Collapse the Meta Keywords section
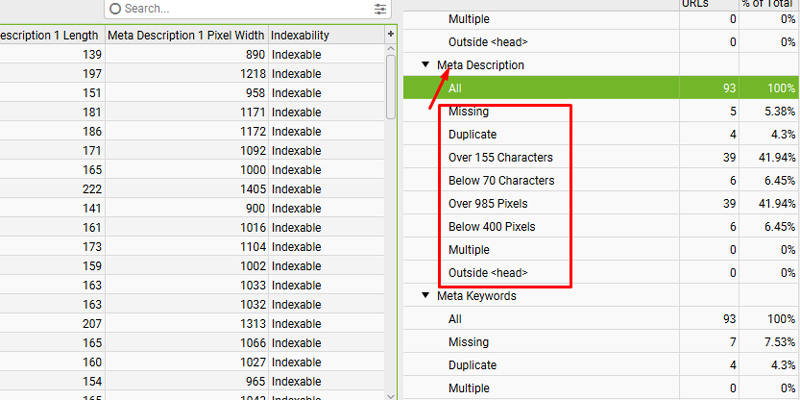Screen dimensions: 800x400 point(424,296)
